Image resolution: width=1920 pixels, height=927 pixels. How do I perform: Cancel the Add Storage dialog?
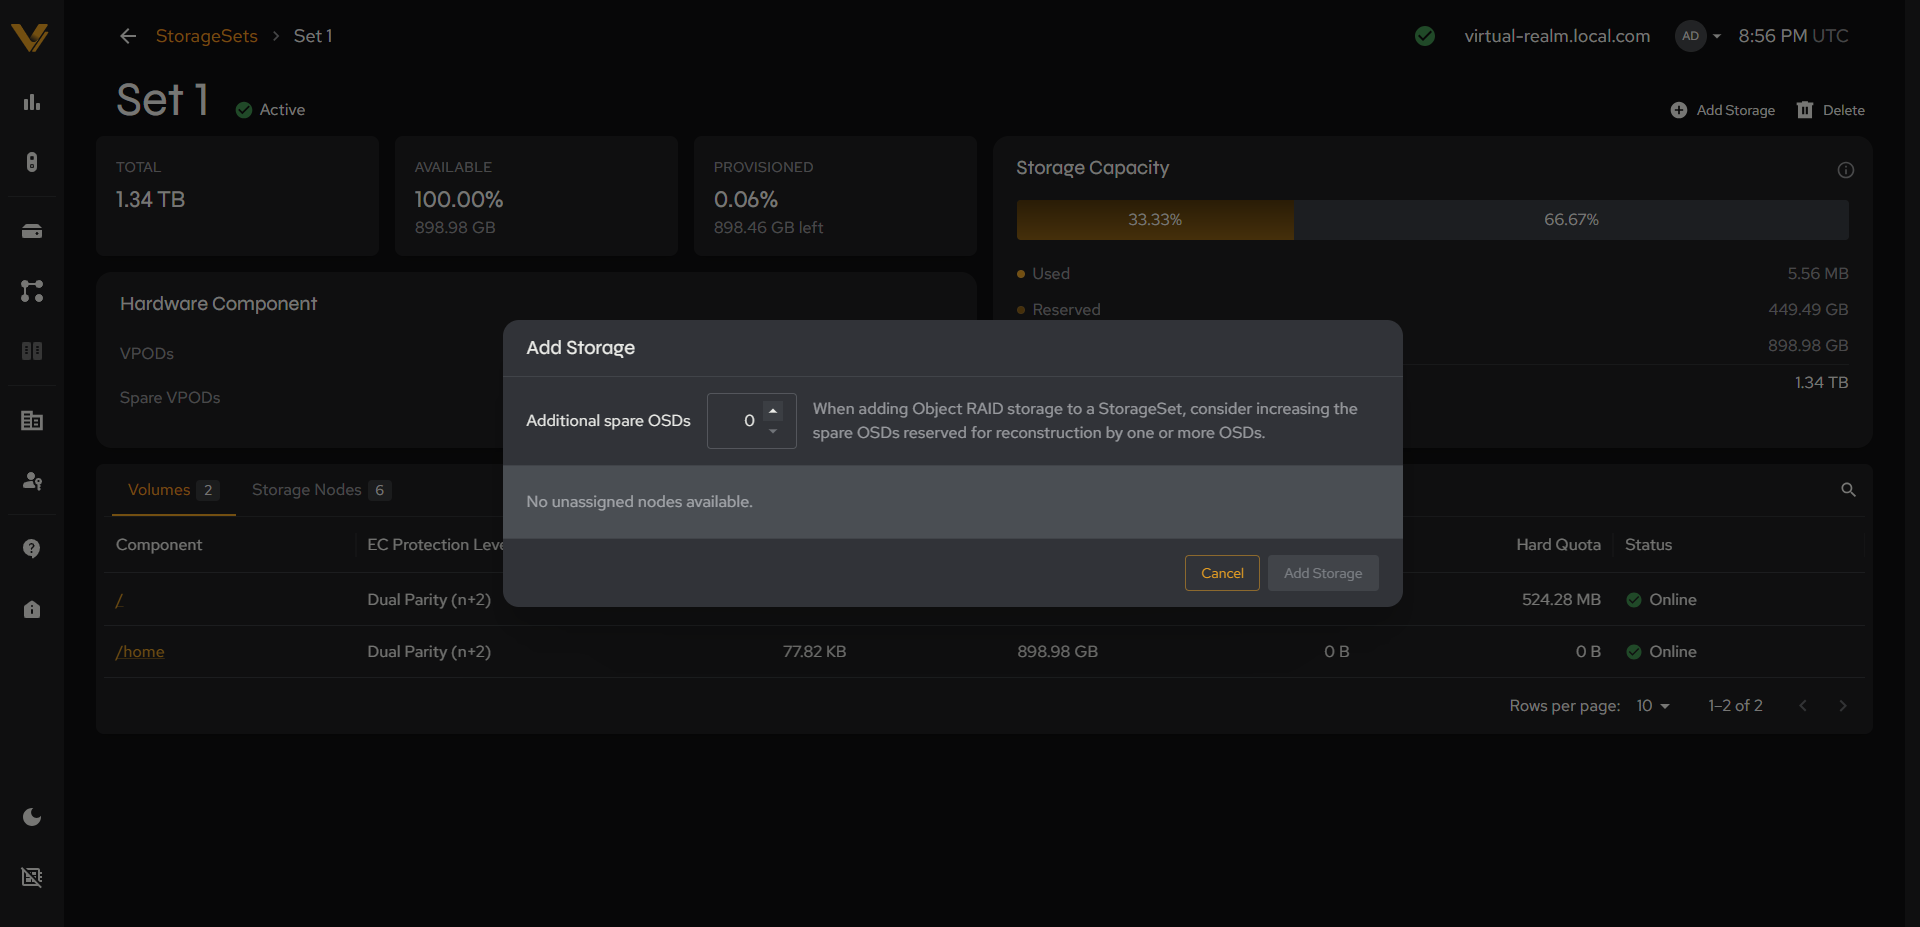pos(1222,573)
